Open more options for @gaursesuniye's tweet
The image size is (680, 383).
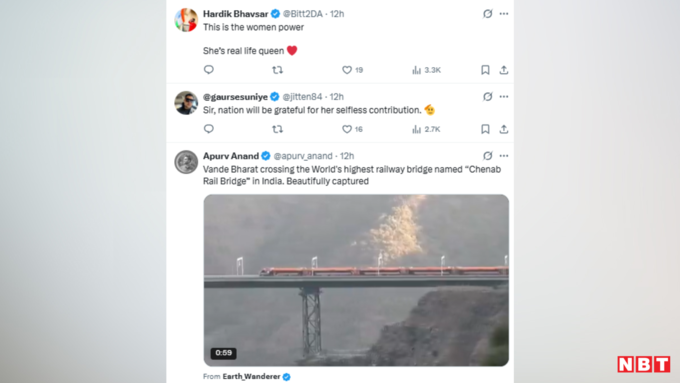503,97
